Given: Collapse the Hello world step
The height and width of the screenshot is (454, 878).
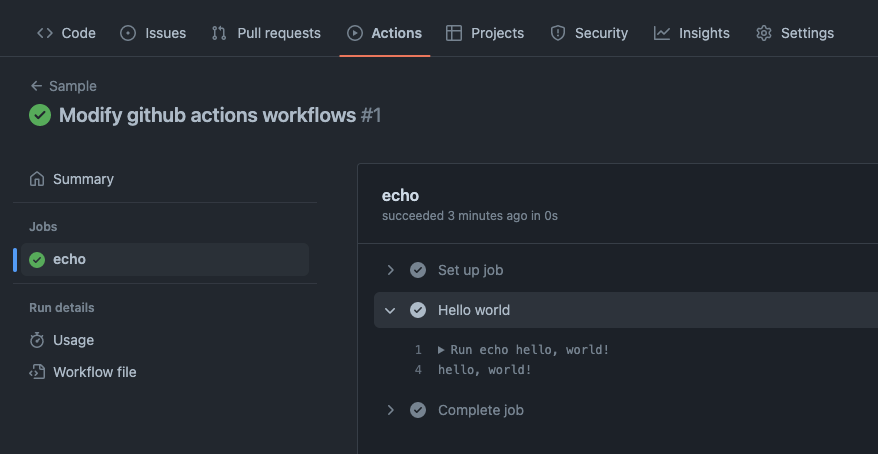Looking at the screenshot, I should click(x=391, y=310).
